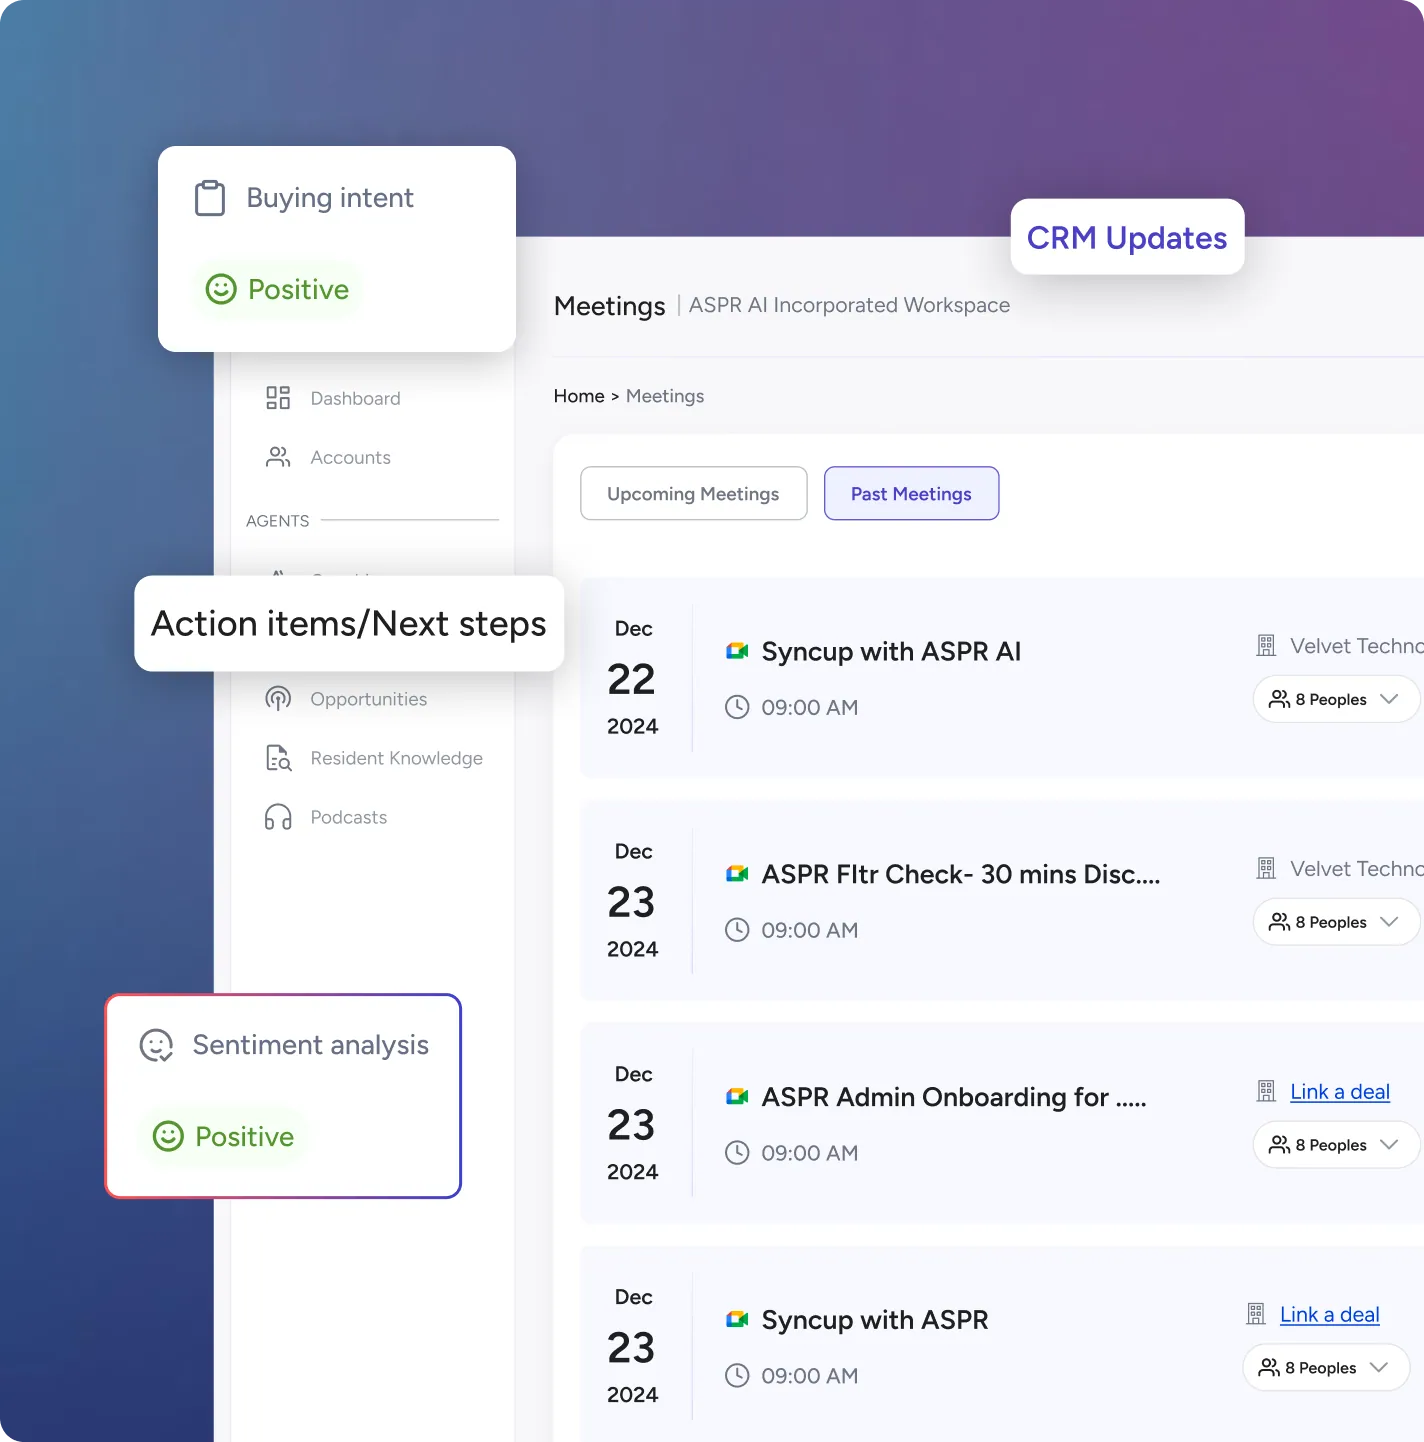Click the Google Meet icon beside ASPR Admin Onboarding
The image size is (1424, 1442).
point(737,1097)
